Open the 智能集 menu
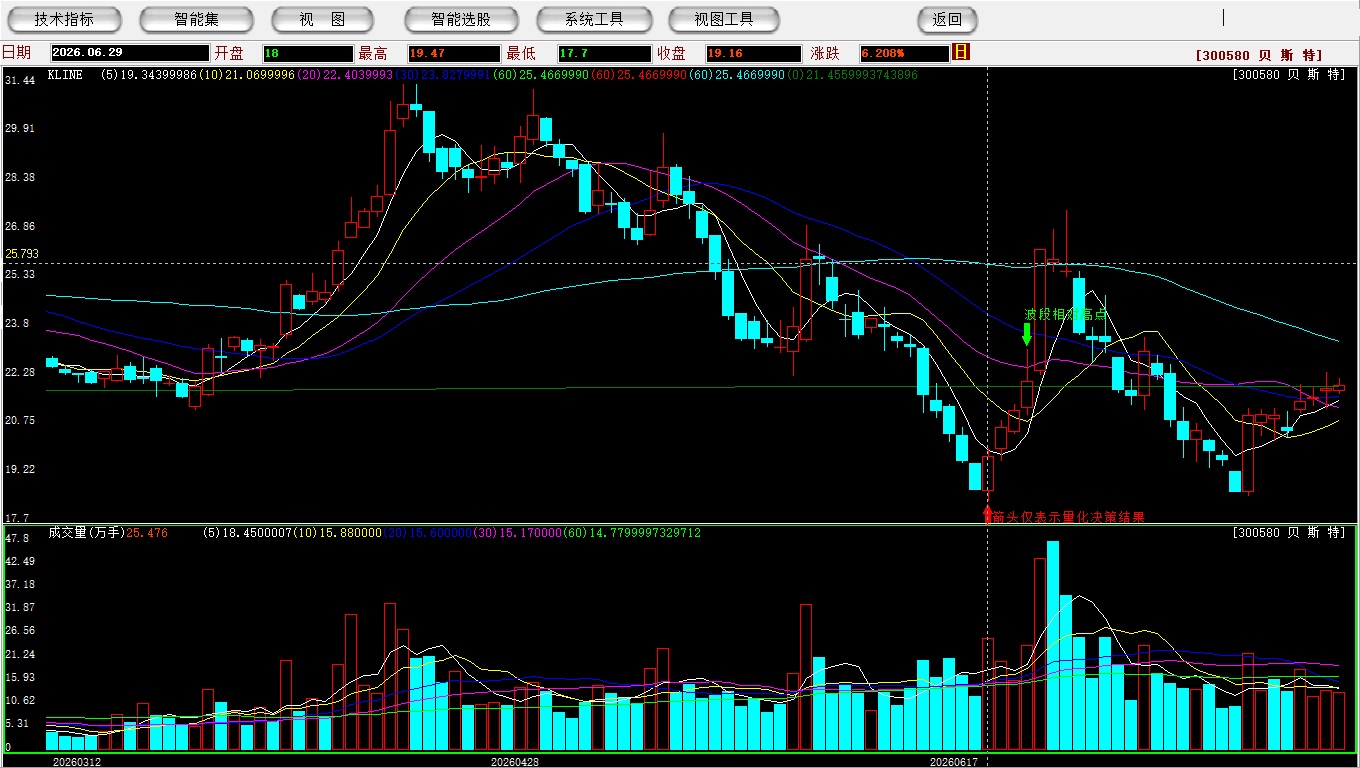This screenshot has width=1360, height=768. pyautogui.click(x=196, y=19)
